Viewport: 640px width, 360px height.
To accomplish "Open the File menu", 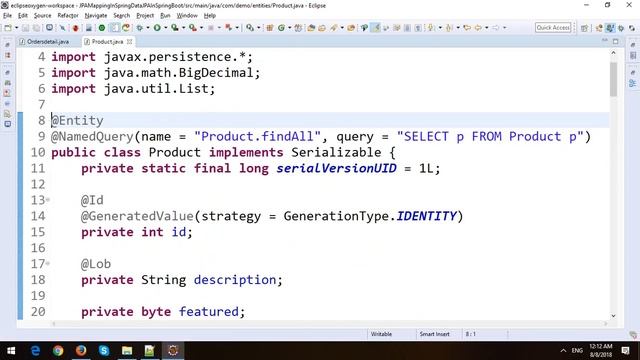I will tap(7, 16).
